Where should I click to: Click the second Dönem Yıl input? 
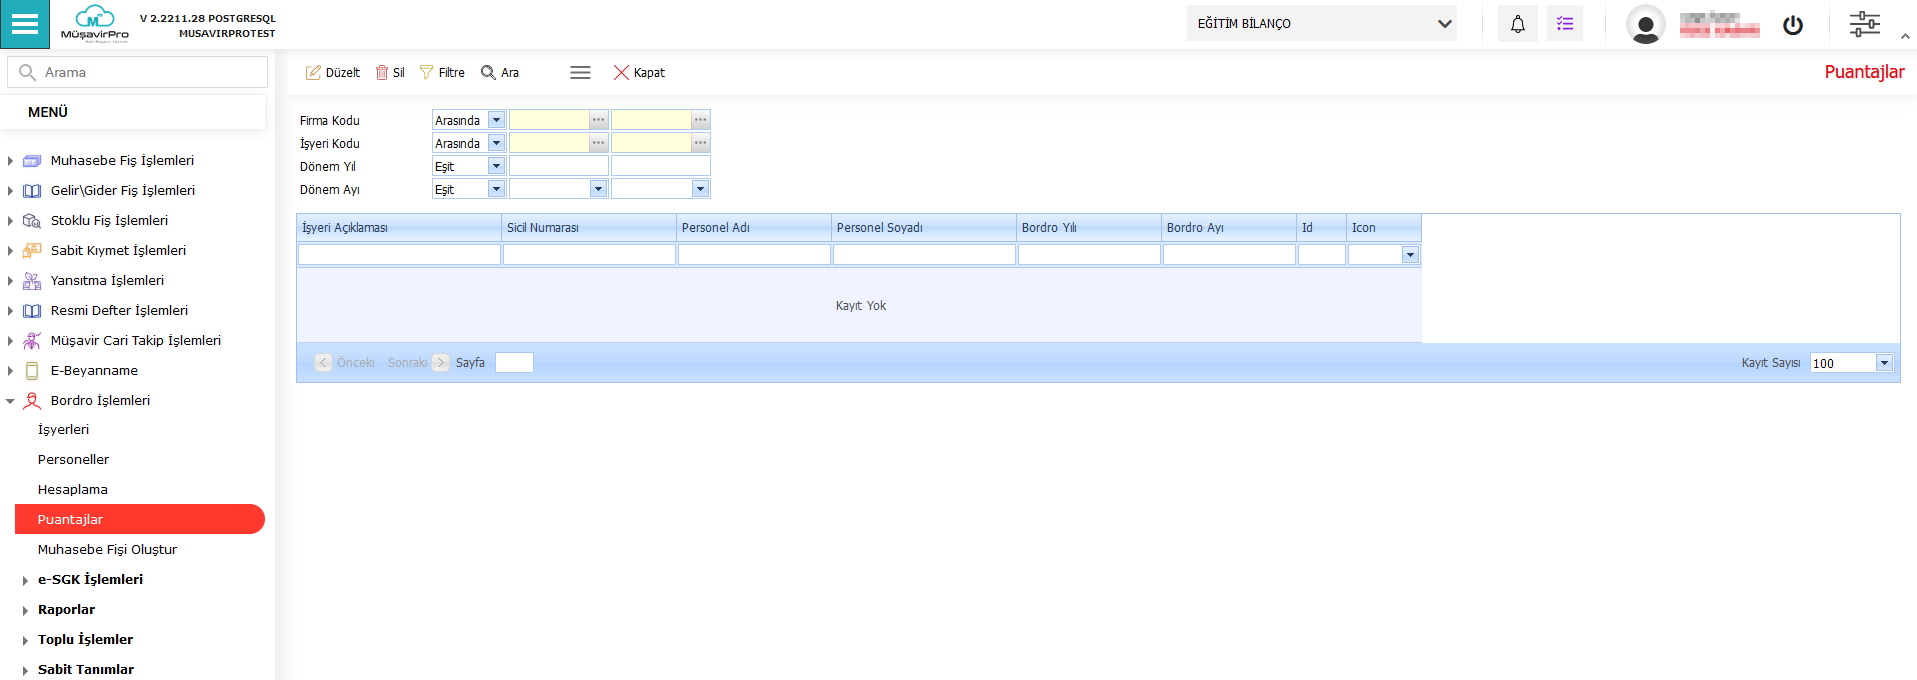click(660, 166)
